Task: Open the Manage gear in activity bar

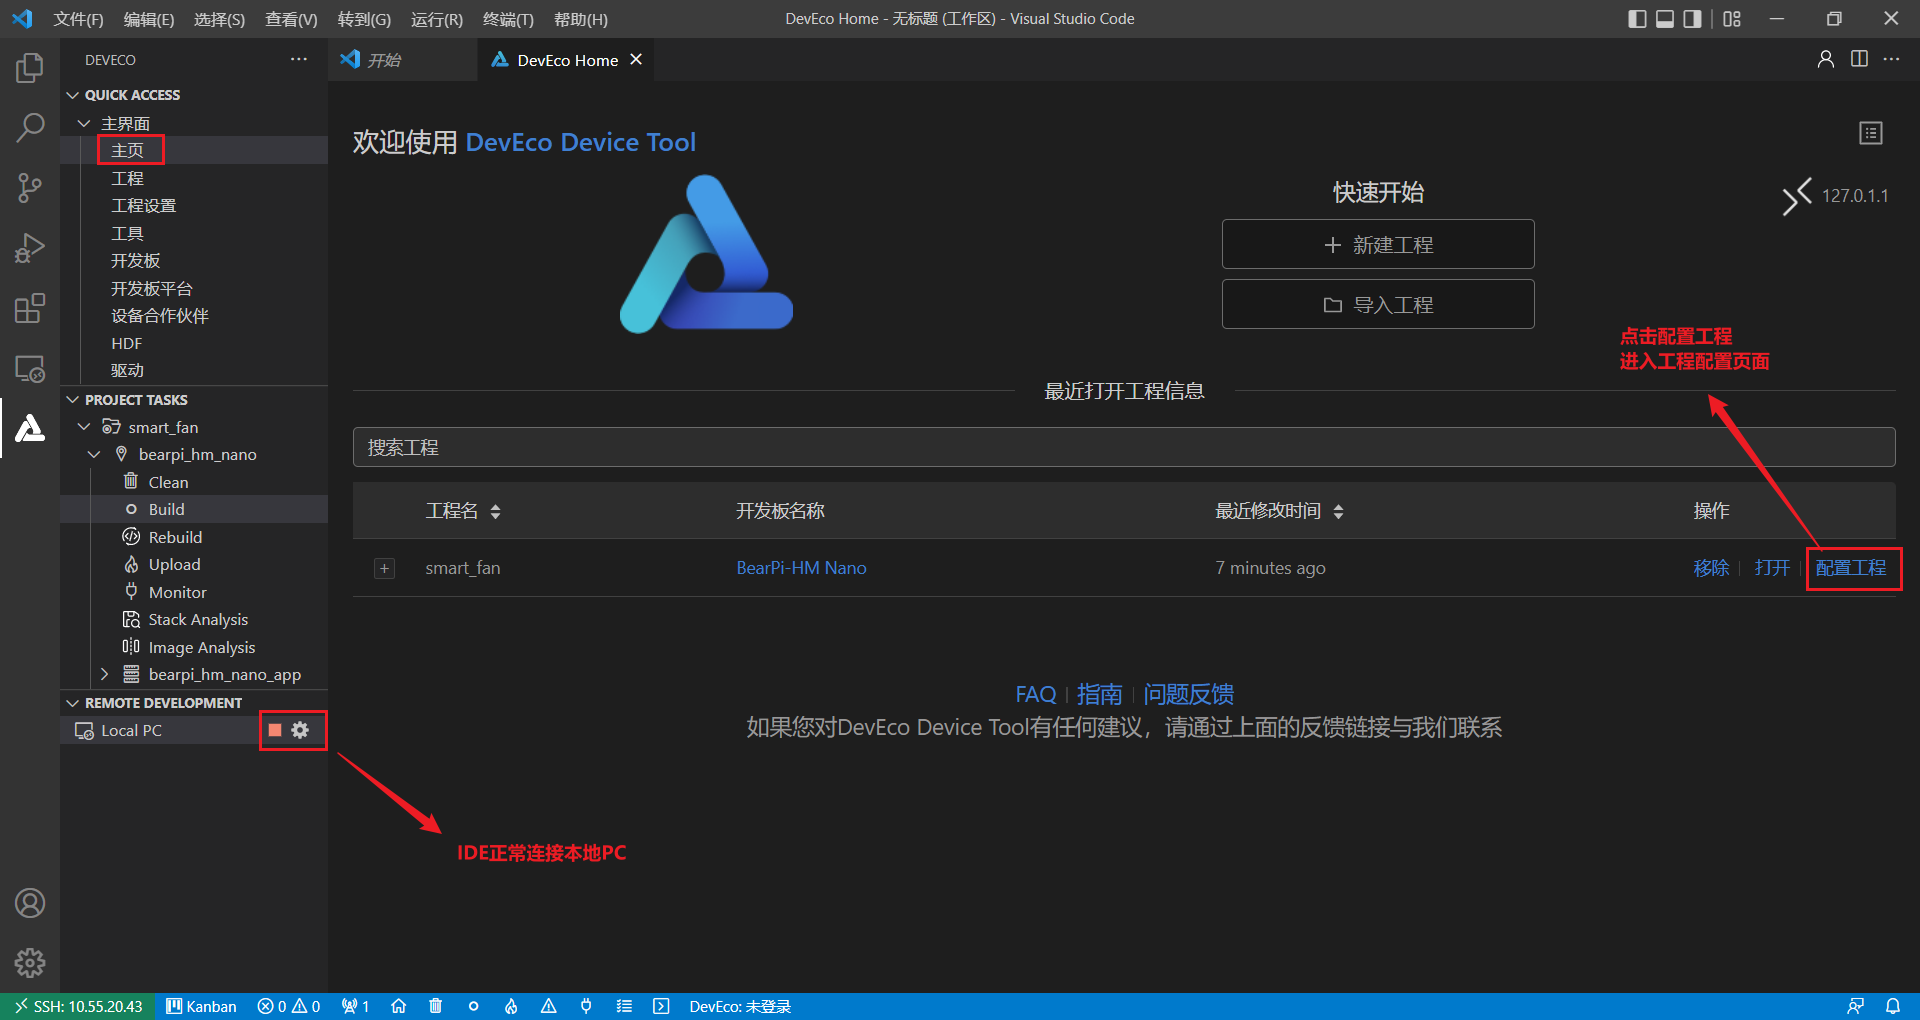Action: [30, 963]
